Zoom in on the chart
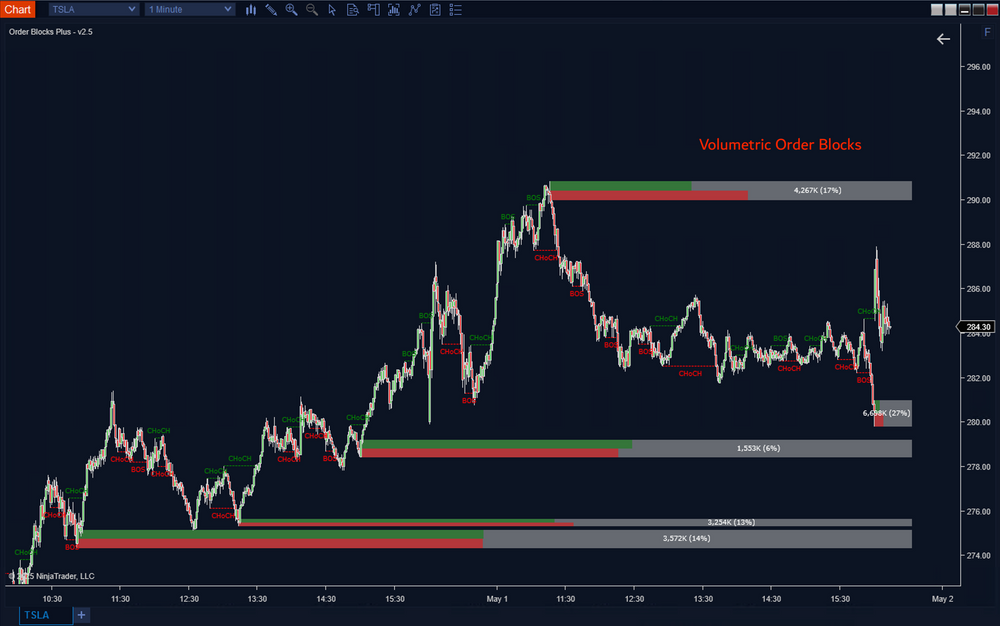1000x626 pixels. point(291,9)
